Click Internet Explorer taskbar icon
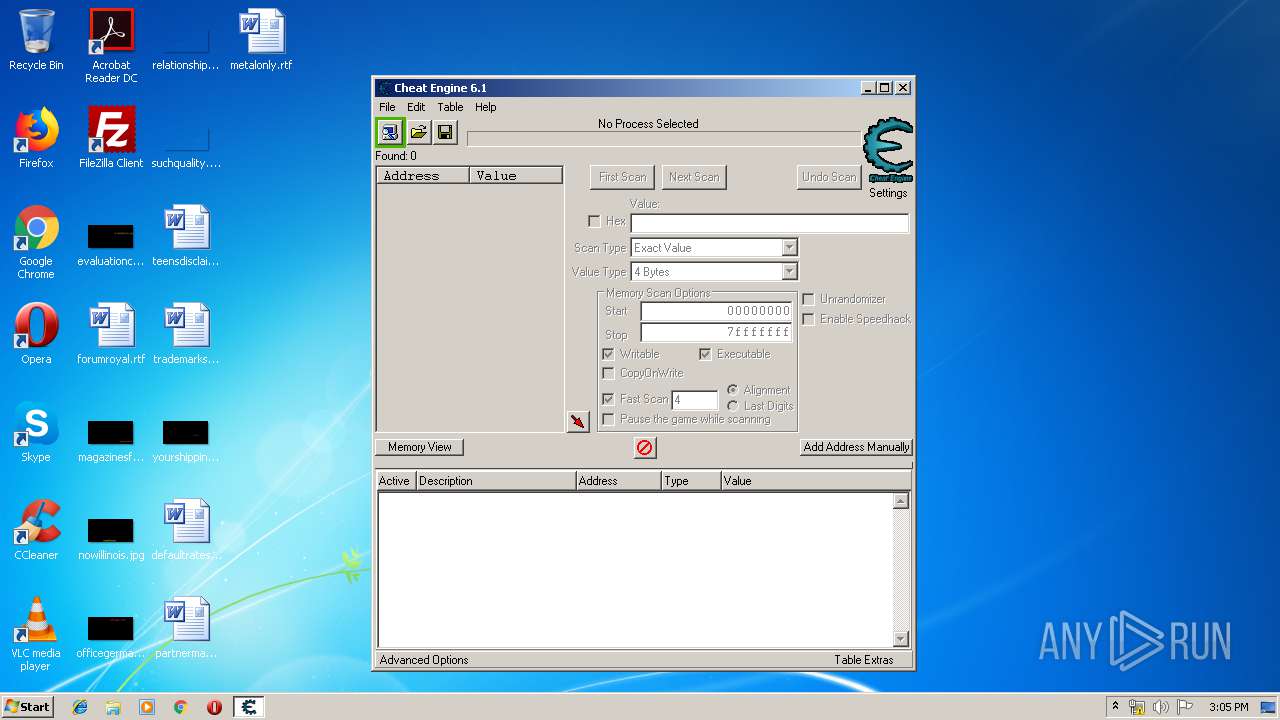 [x=80, y=707]
